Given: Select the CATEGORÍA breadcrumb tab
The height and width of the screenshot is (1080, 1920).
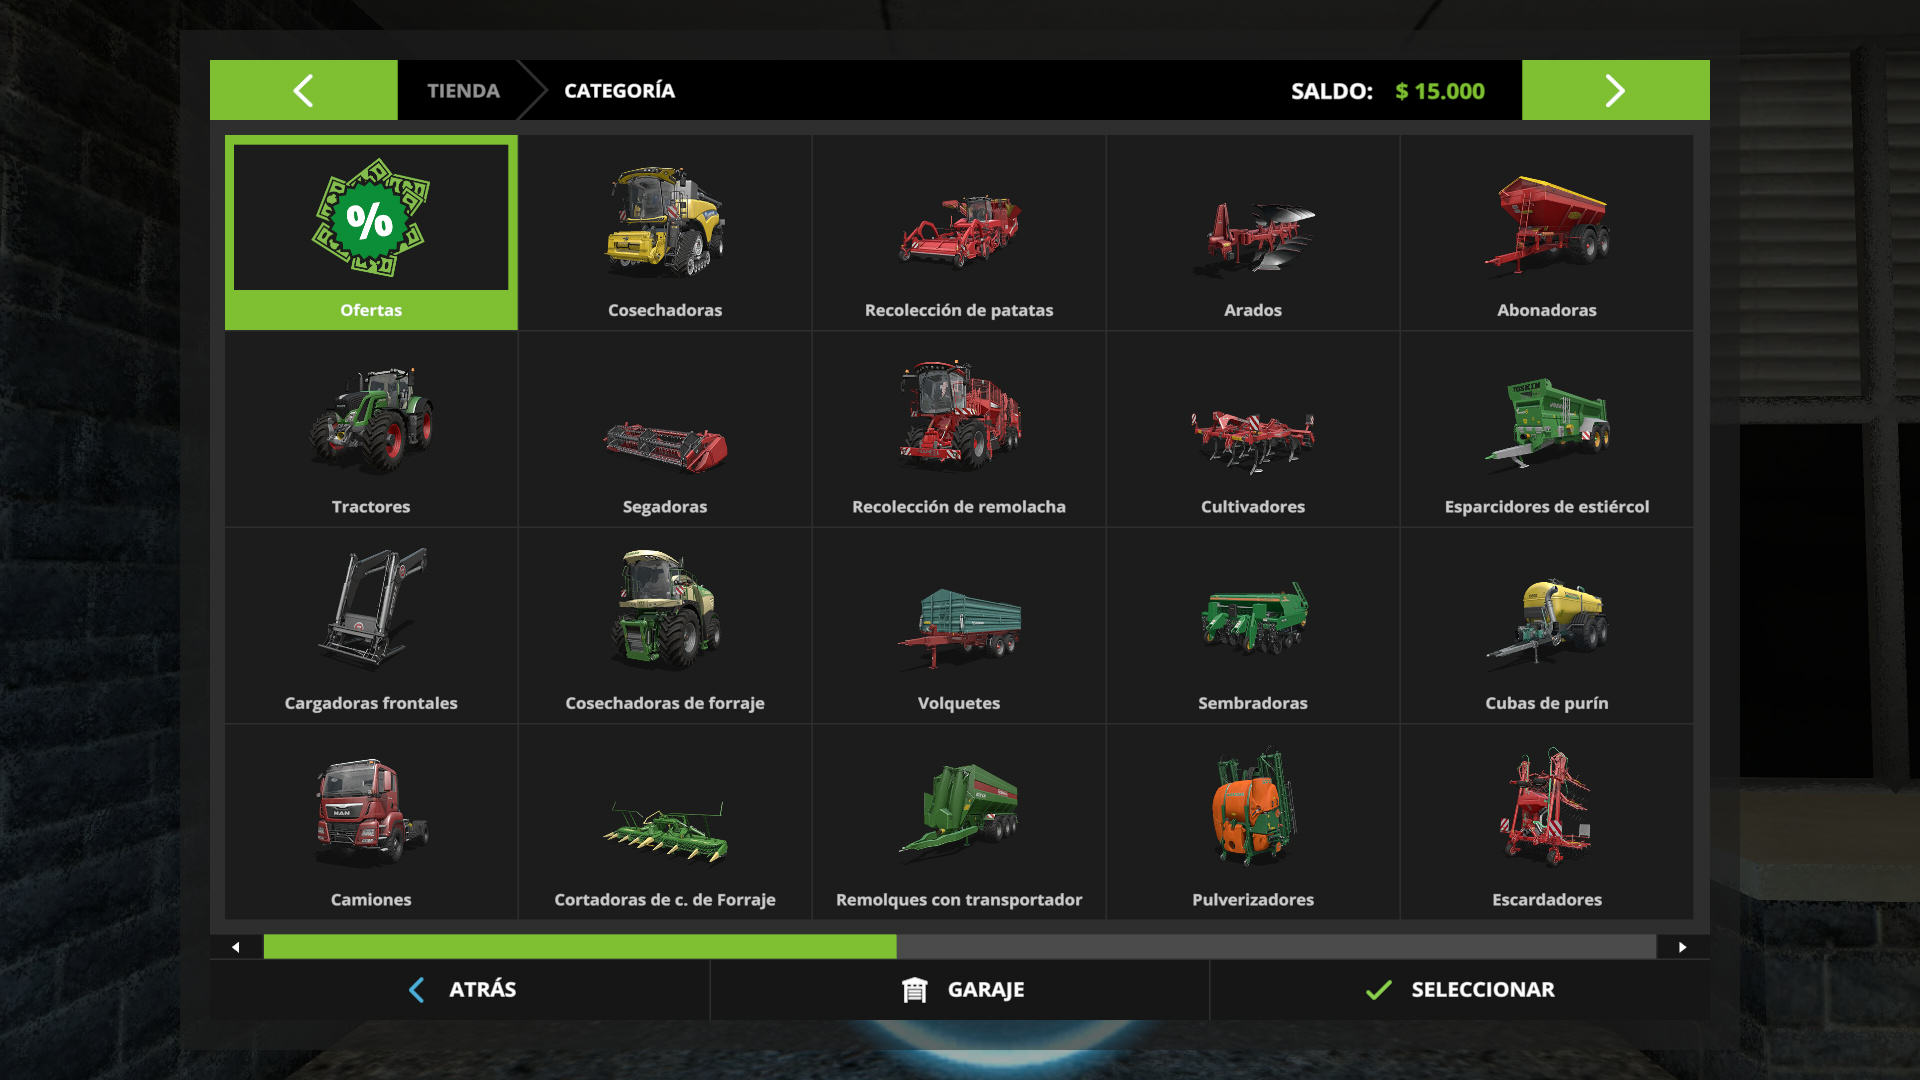Looking at the screenshot, I should click(619, 91).
